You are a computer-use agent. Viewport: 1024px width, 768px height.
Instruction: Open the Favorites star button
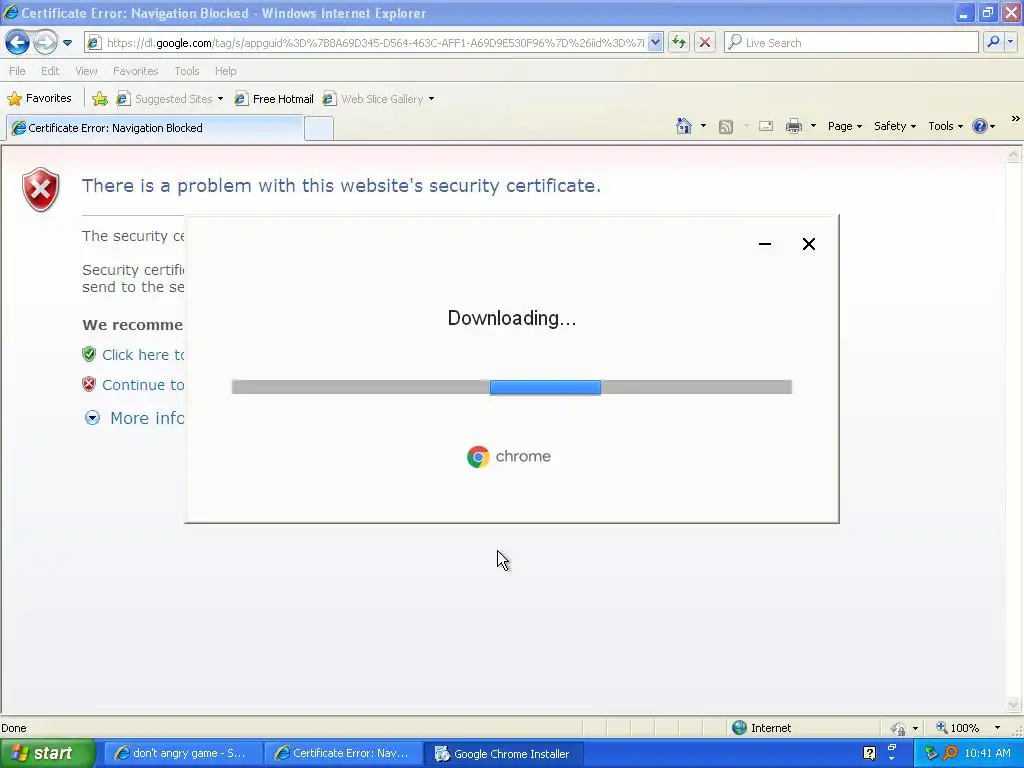[39, 99]
